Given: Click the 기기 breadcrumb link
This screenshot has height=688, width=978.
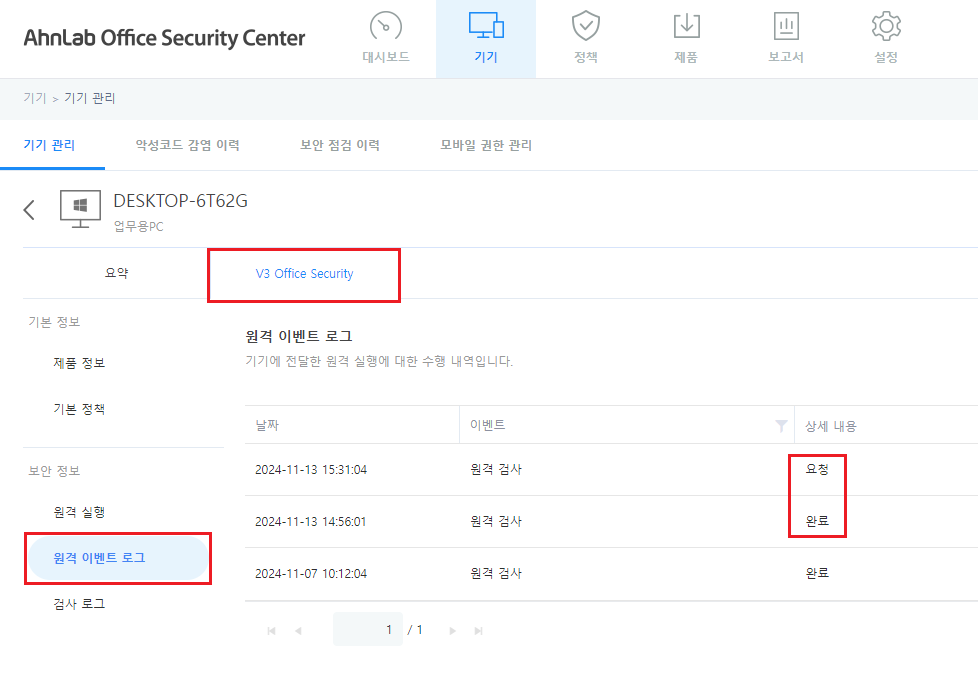Looking at the screenshot, I should [x=34, y=98].
